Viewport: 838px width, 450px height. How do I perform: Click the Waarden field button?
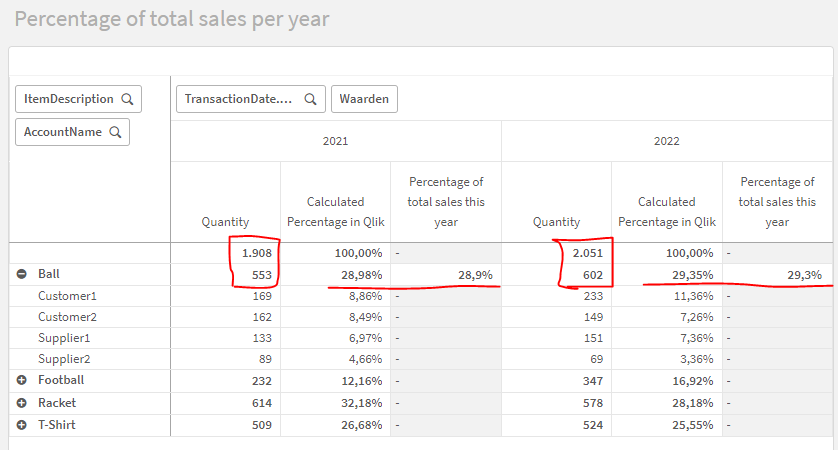tap(365, 99)
